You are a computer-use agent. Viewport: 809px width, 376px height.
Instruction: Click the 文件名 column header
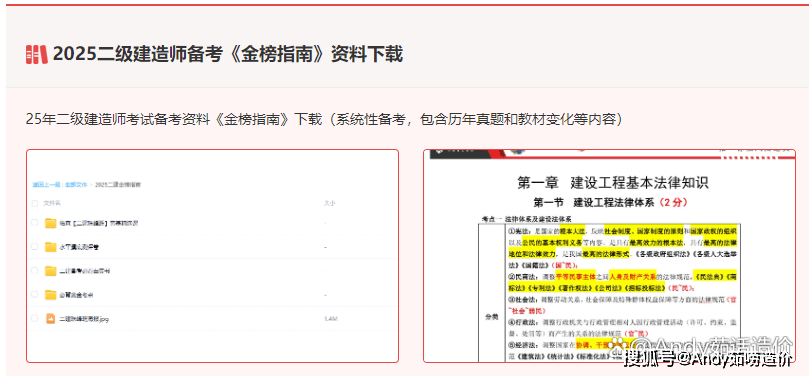point(52,204)
